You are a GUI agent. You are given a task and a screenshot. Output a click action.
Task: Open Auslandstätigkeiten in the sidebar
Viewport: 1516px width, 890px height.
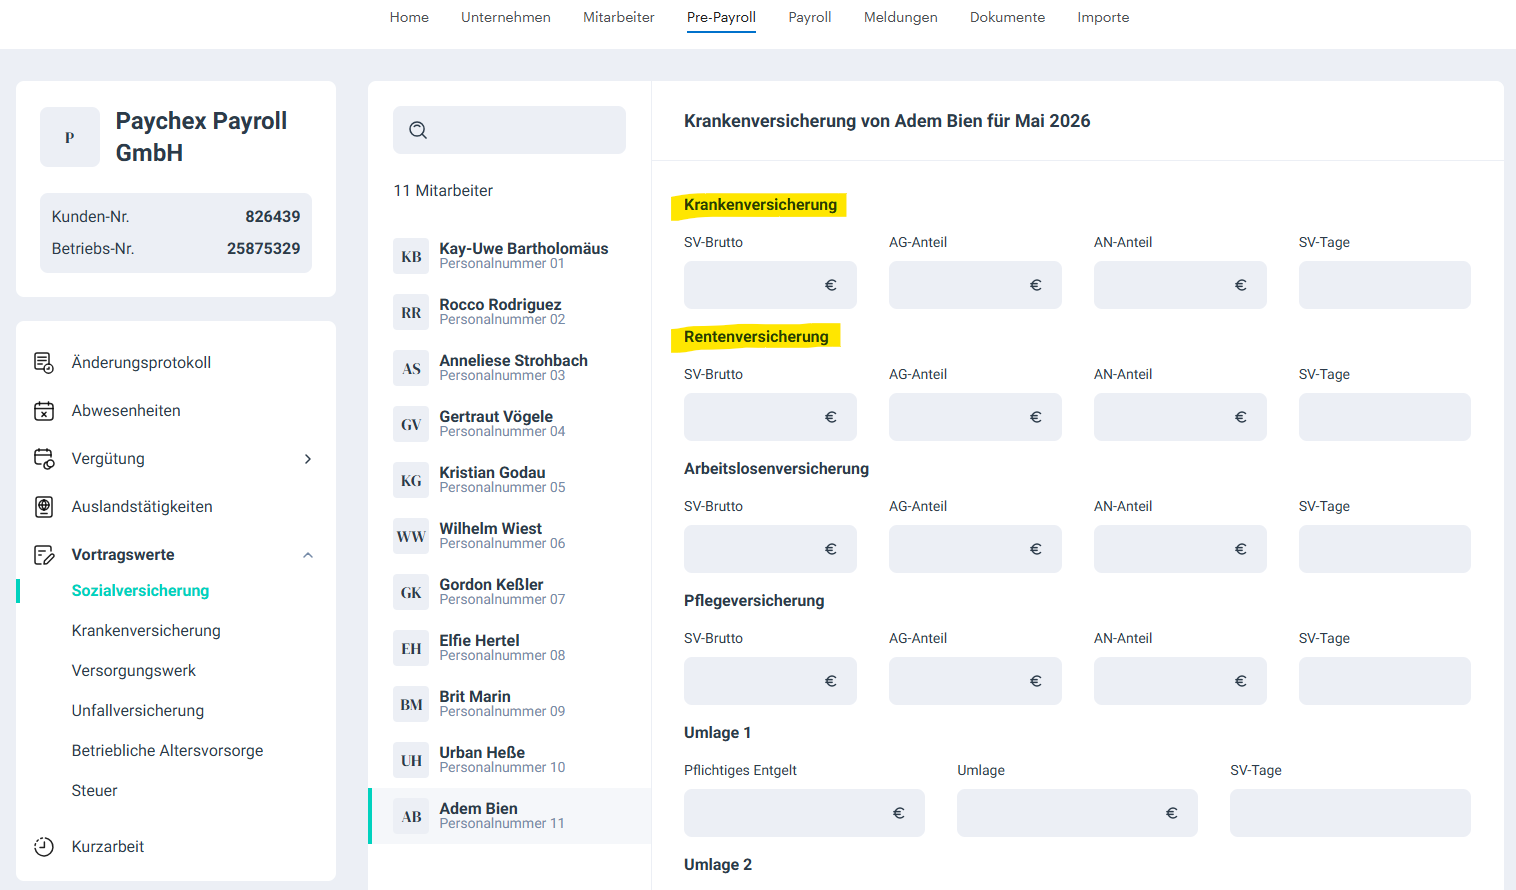[142, 506]
